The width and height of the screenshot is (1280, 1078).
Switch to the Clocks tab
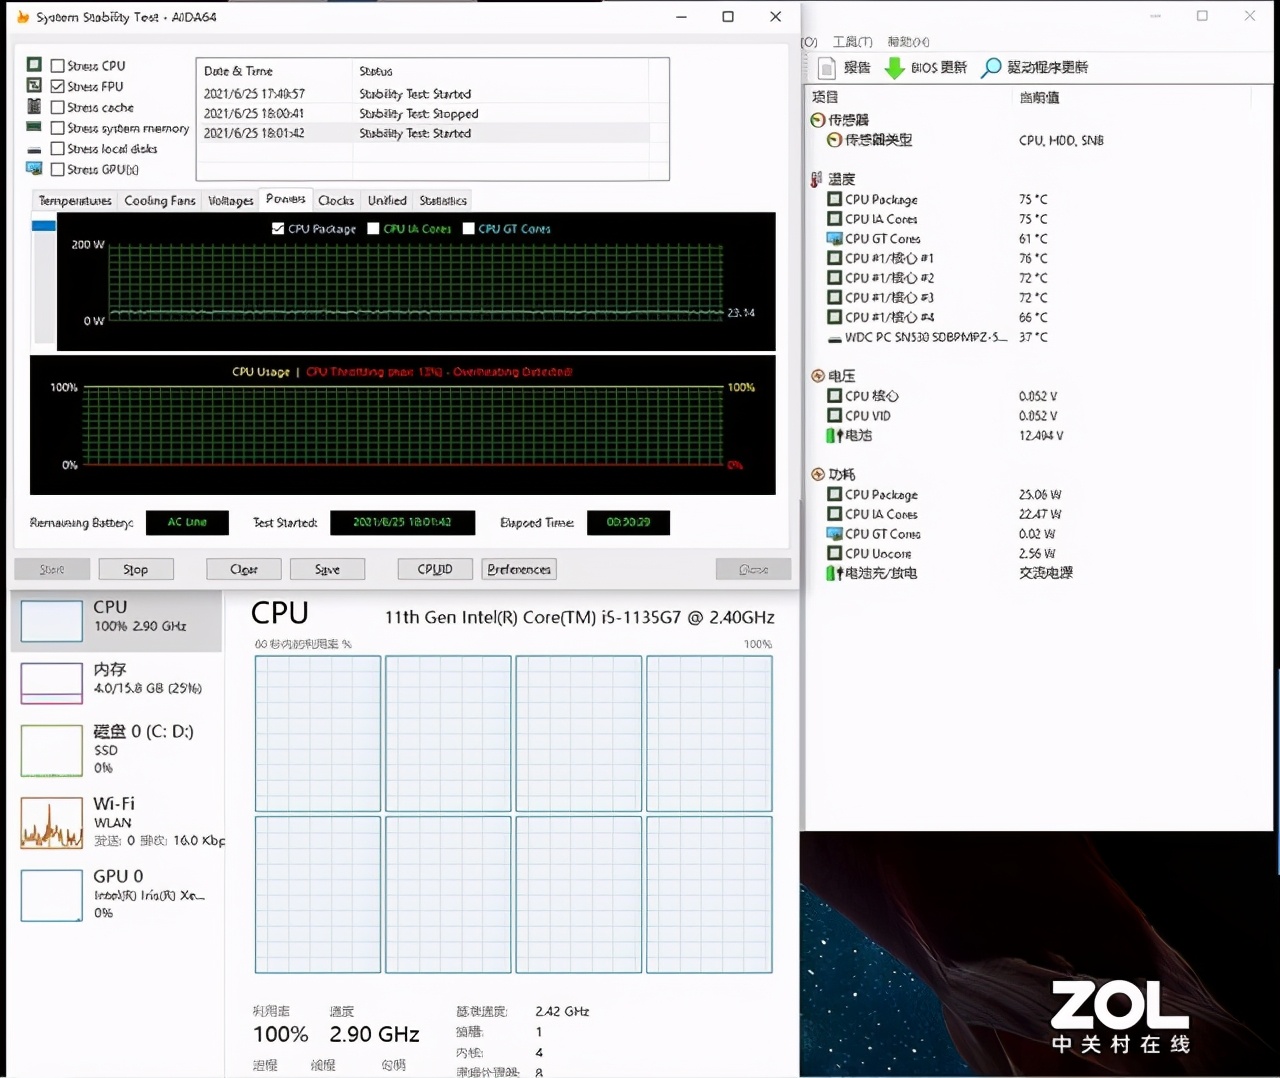[336, 201]
